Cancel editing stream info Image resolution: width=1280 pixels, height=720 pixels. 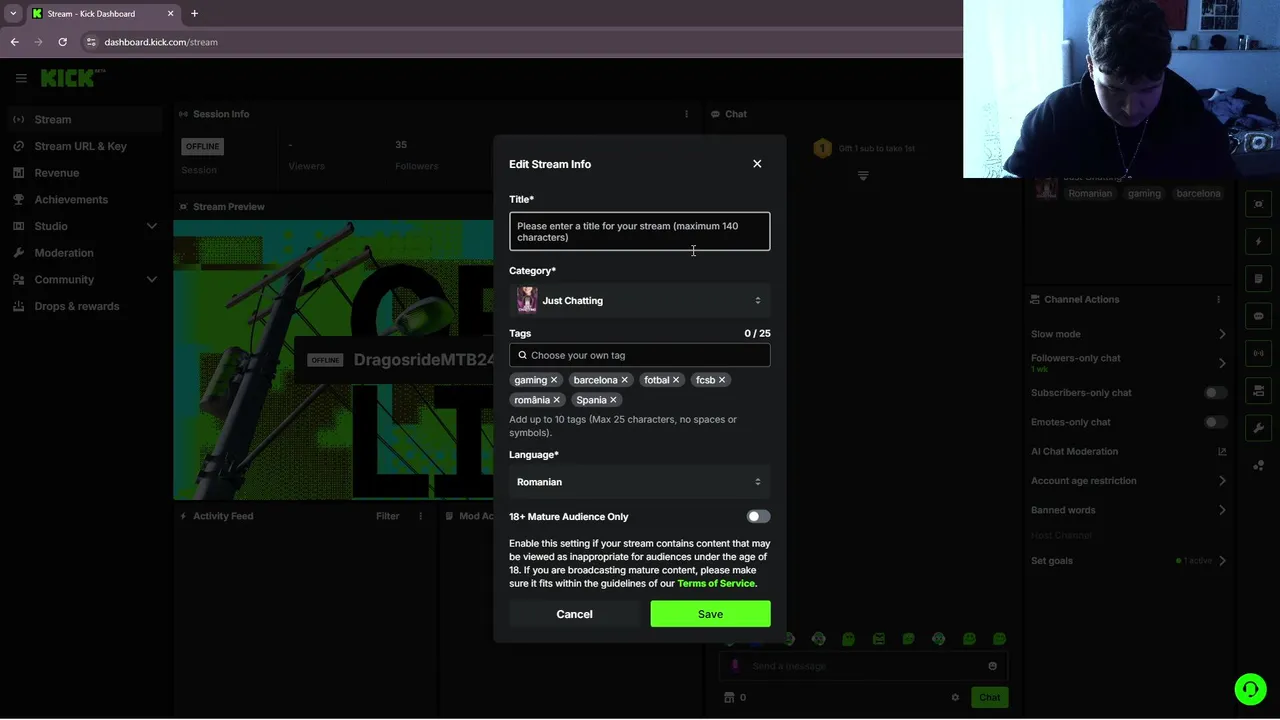tap(574, 614)
